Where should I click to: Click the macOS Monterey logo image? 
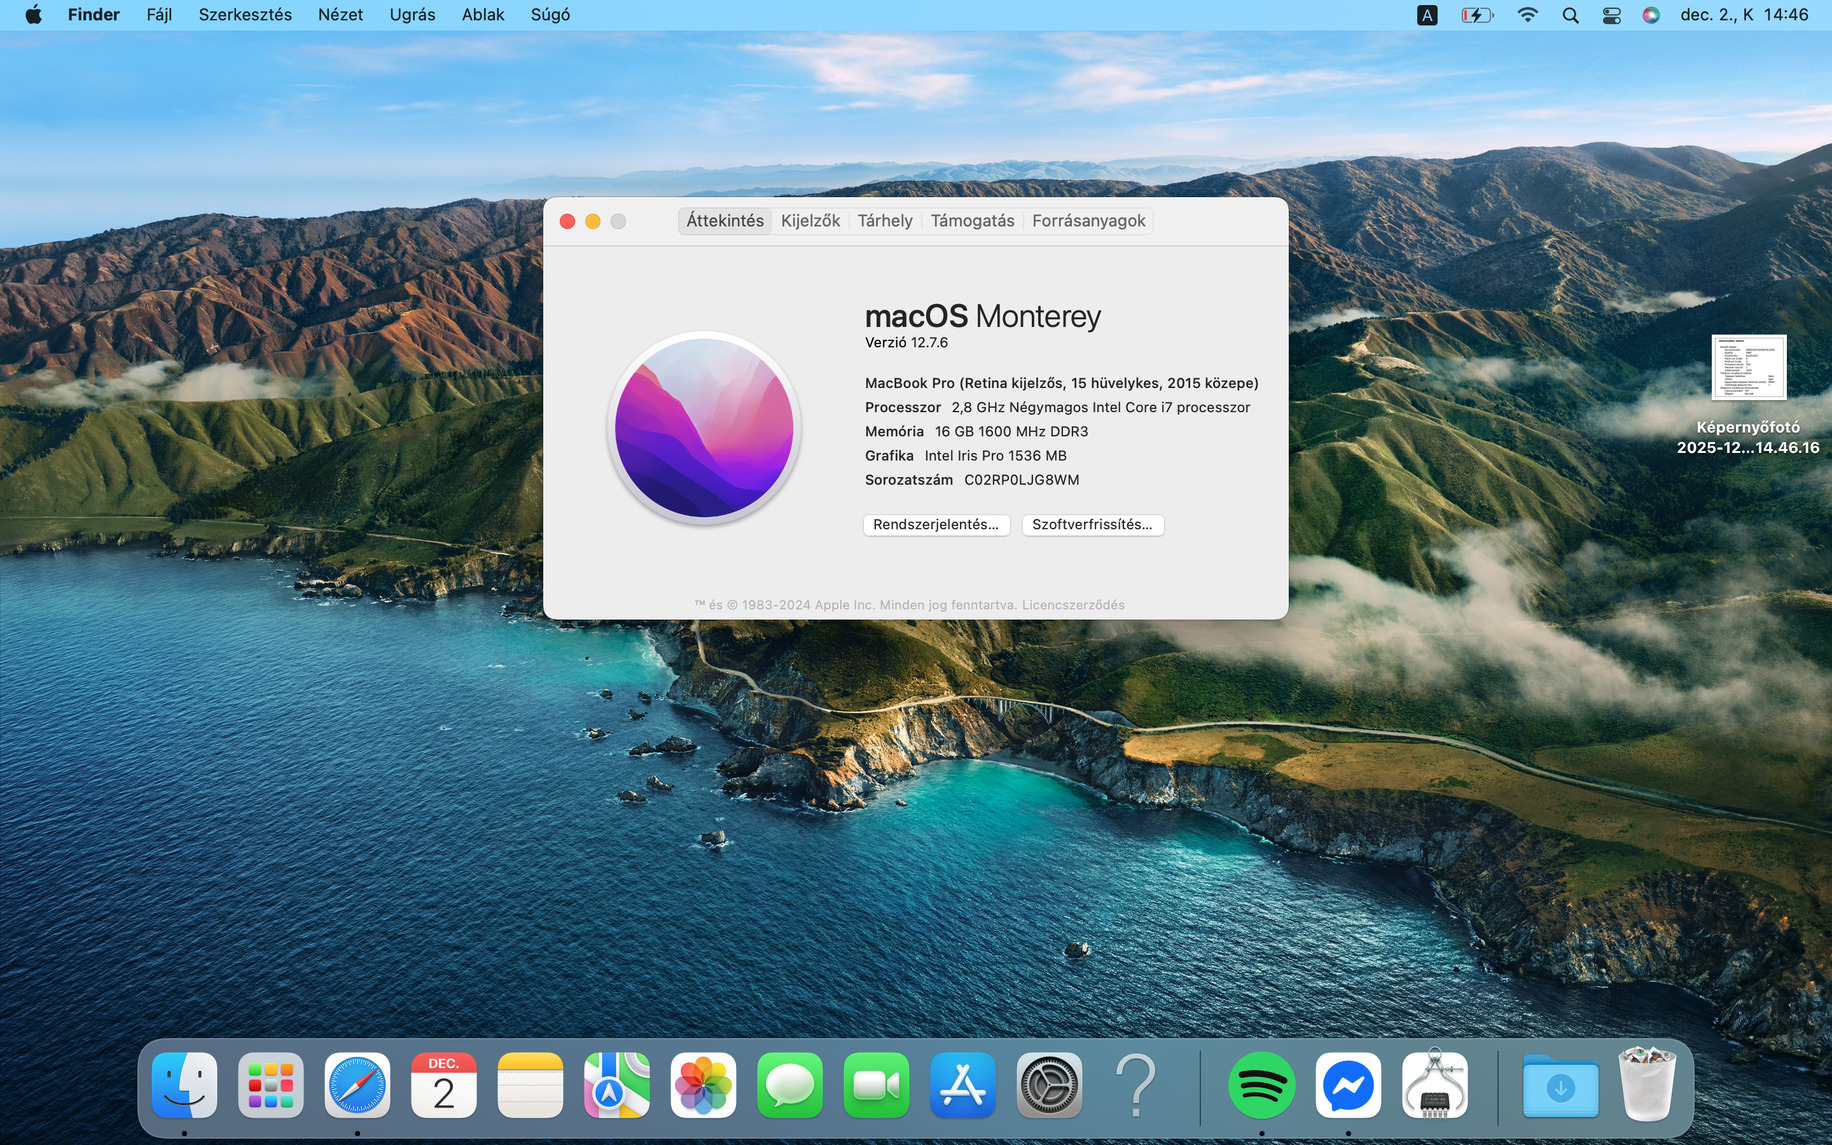point(704,427)
